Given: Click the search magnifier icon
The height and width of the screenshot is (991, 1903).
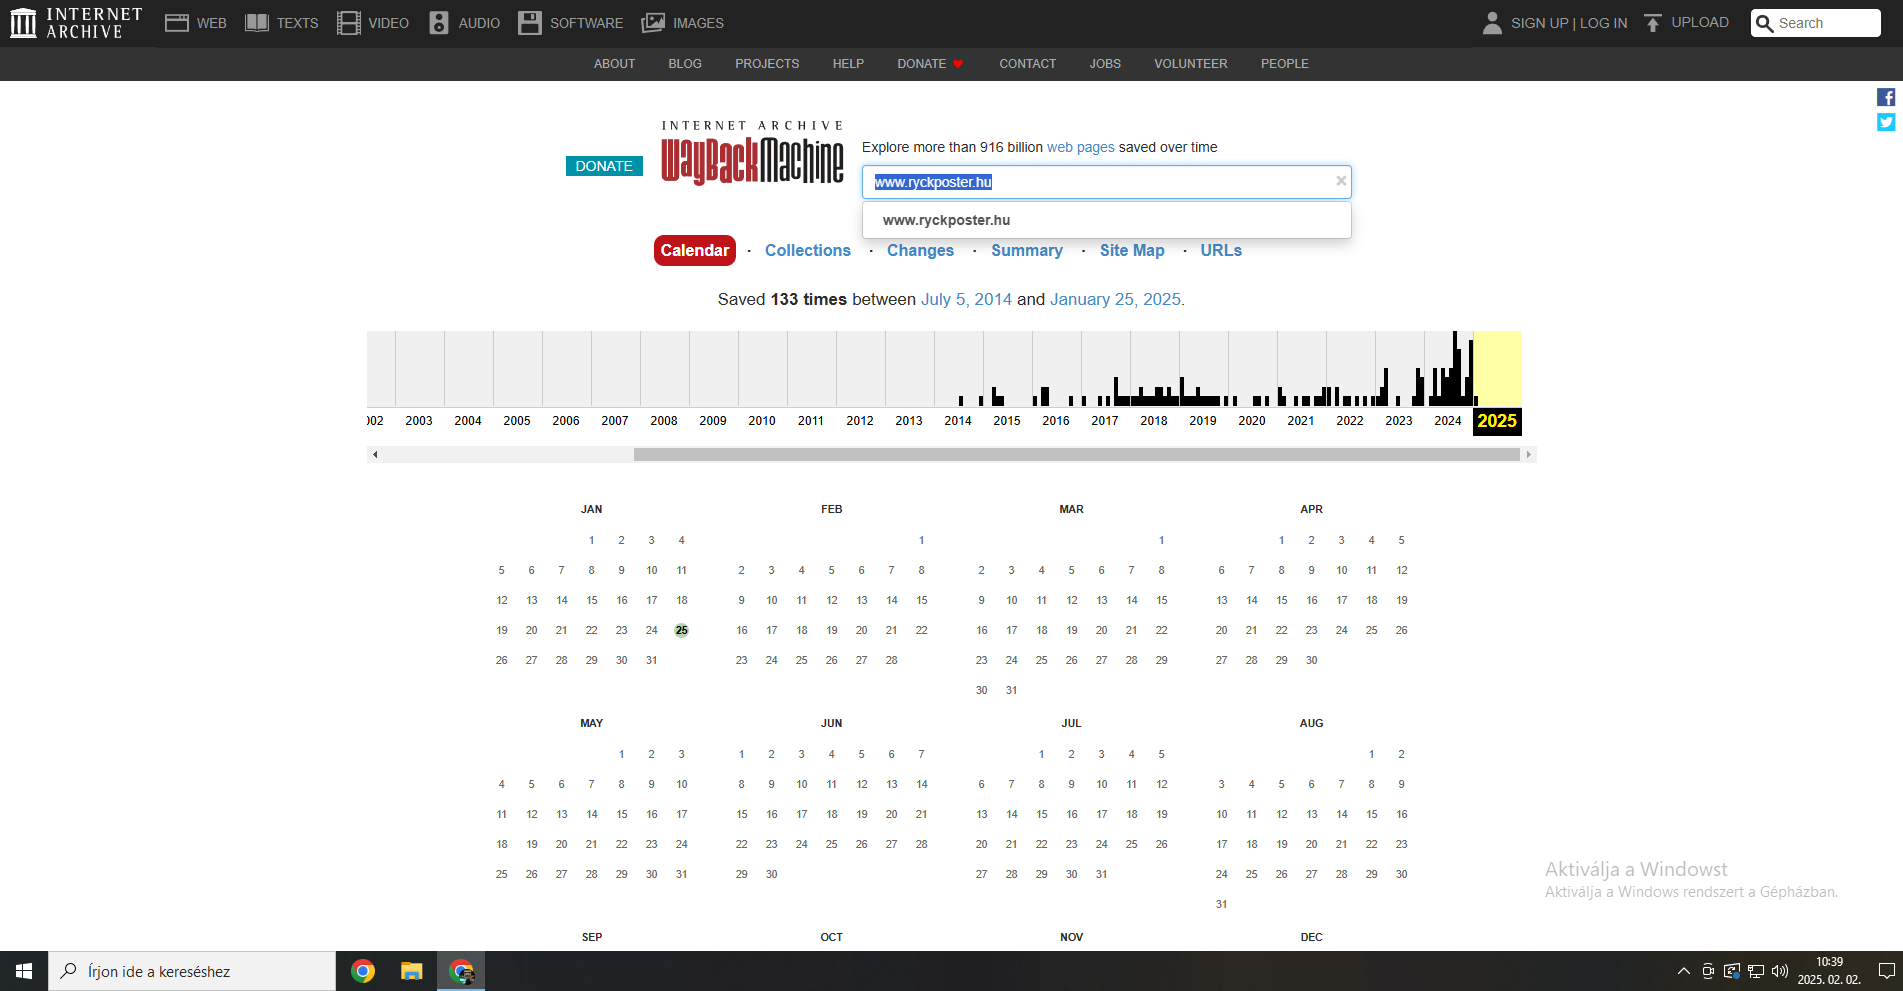Looking at the screenshot, I should [x=1765, y=23].
